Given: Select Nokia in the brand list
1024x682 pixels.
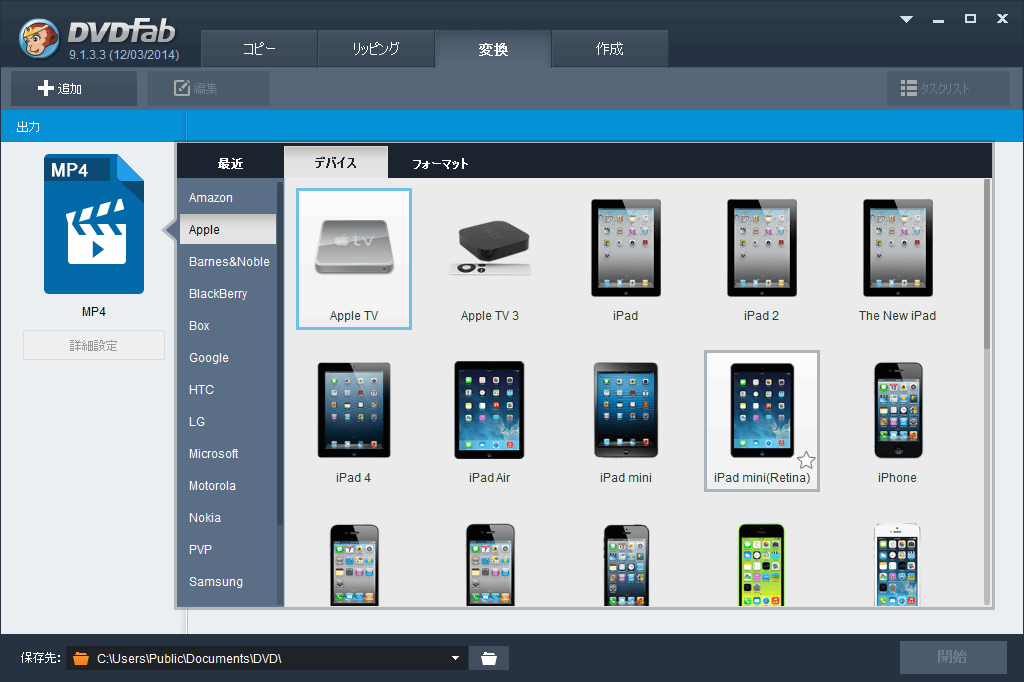Looking at the screenshot, I should [x=228, y=517].
